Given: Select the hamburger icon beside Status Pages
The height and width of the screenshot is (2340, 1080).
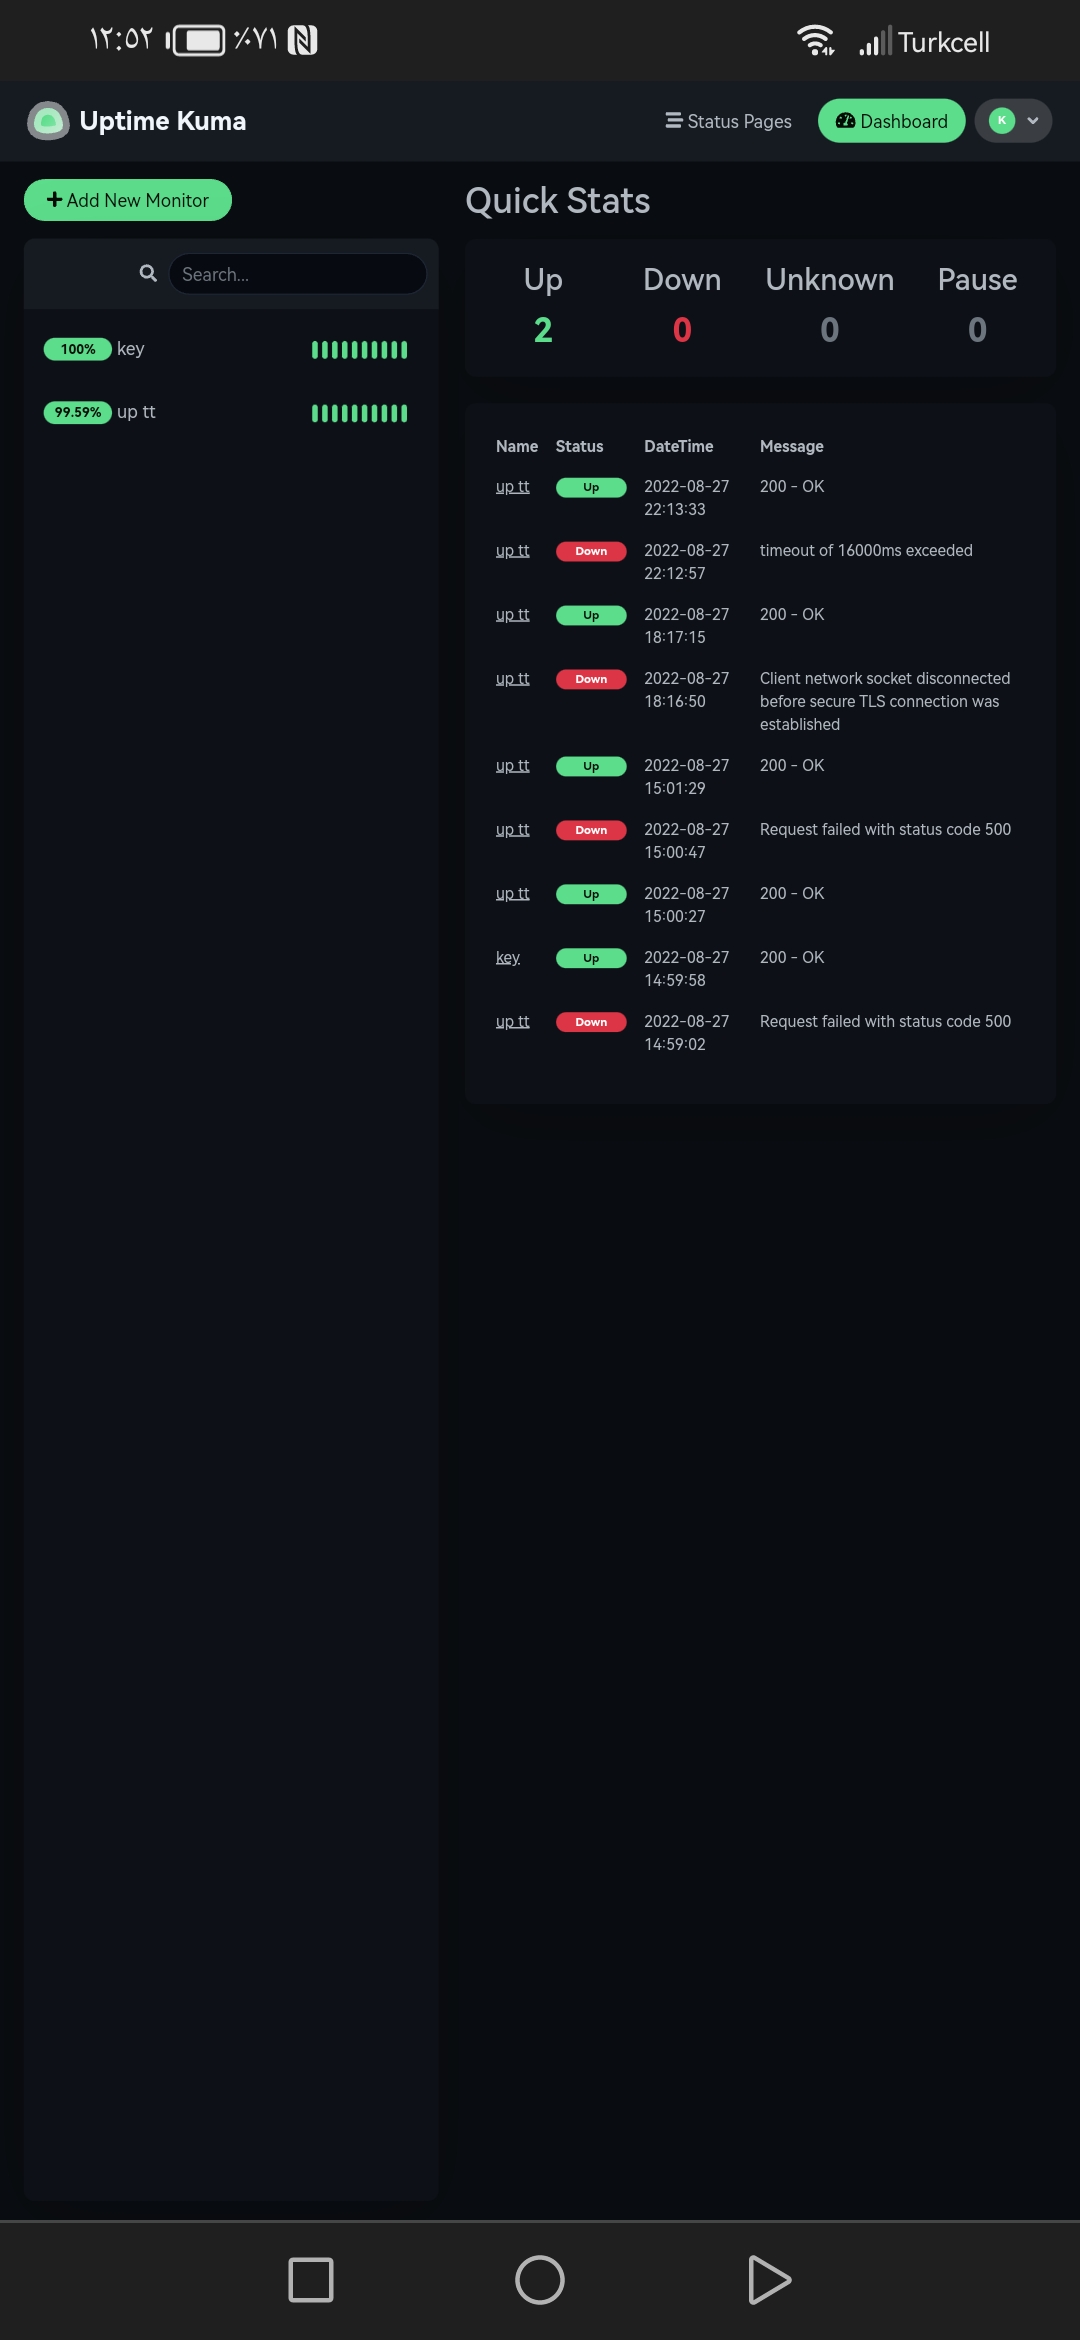Looking at the screenshot, I should click(672, 120).
